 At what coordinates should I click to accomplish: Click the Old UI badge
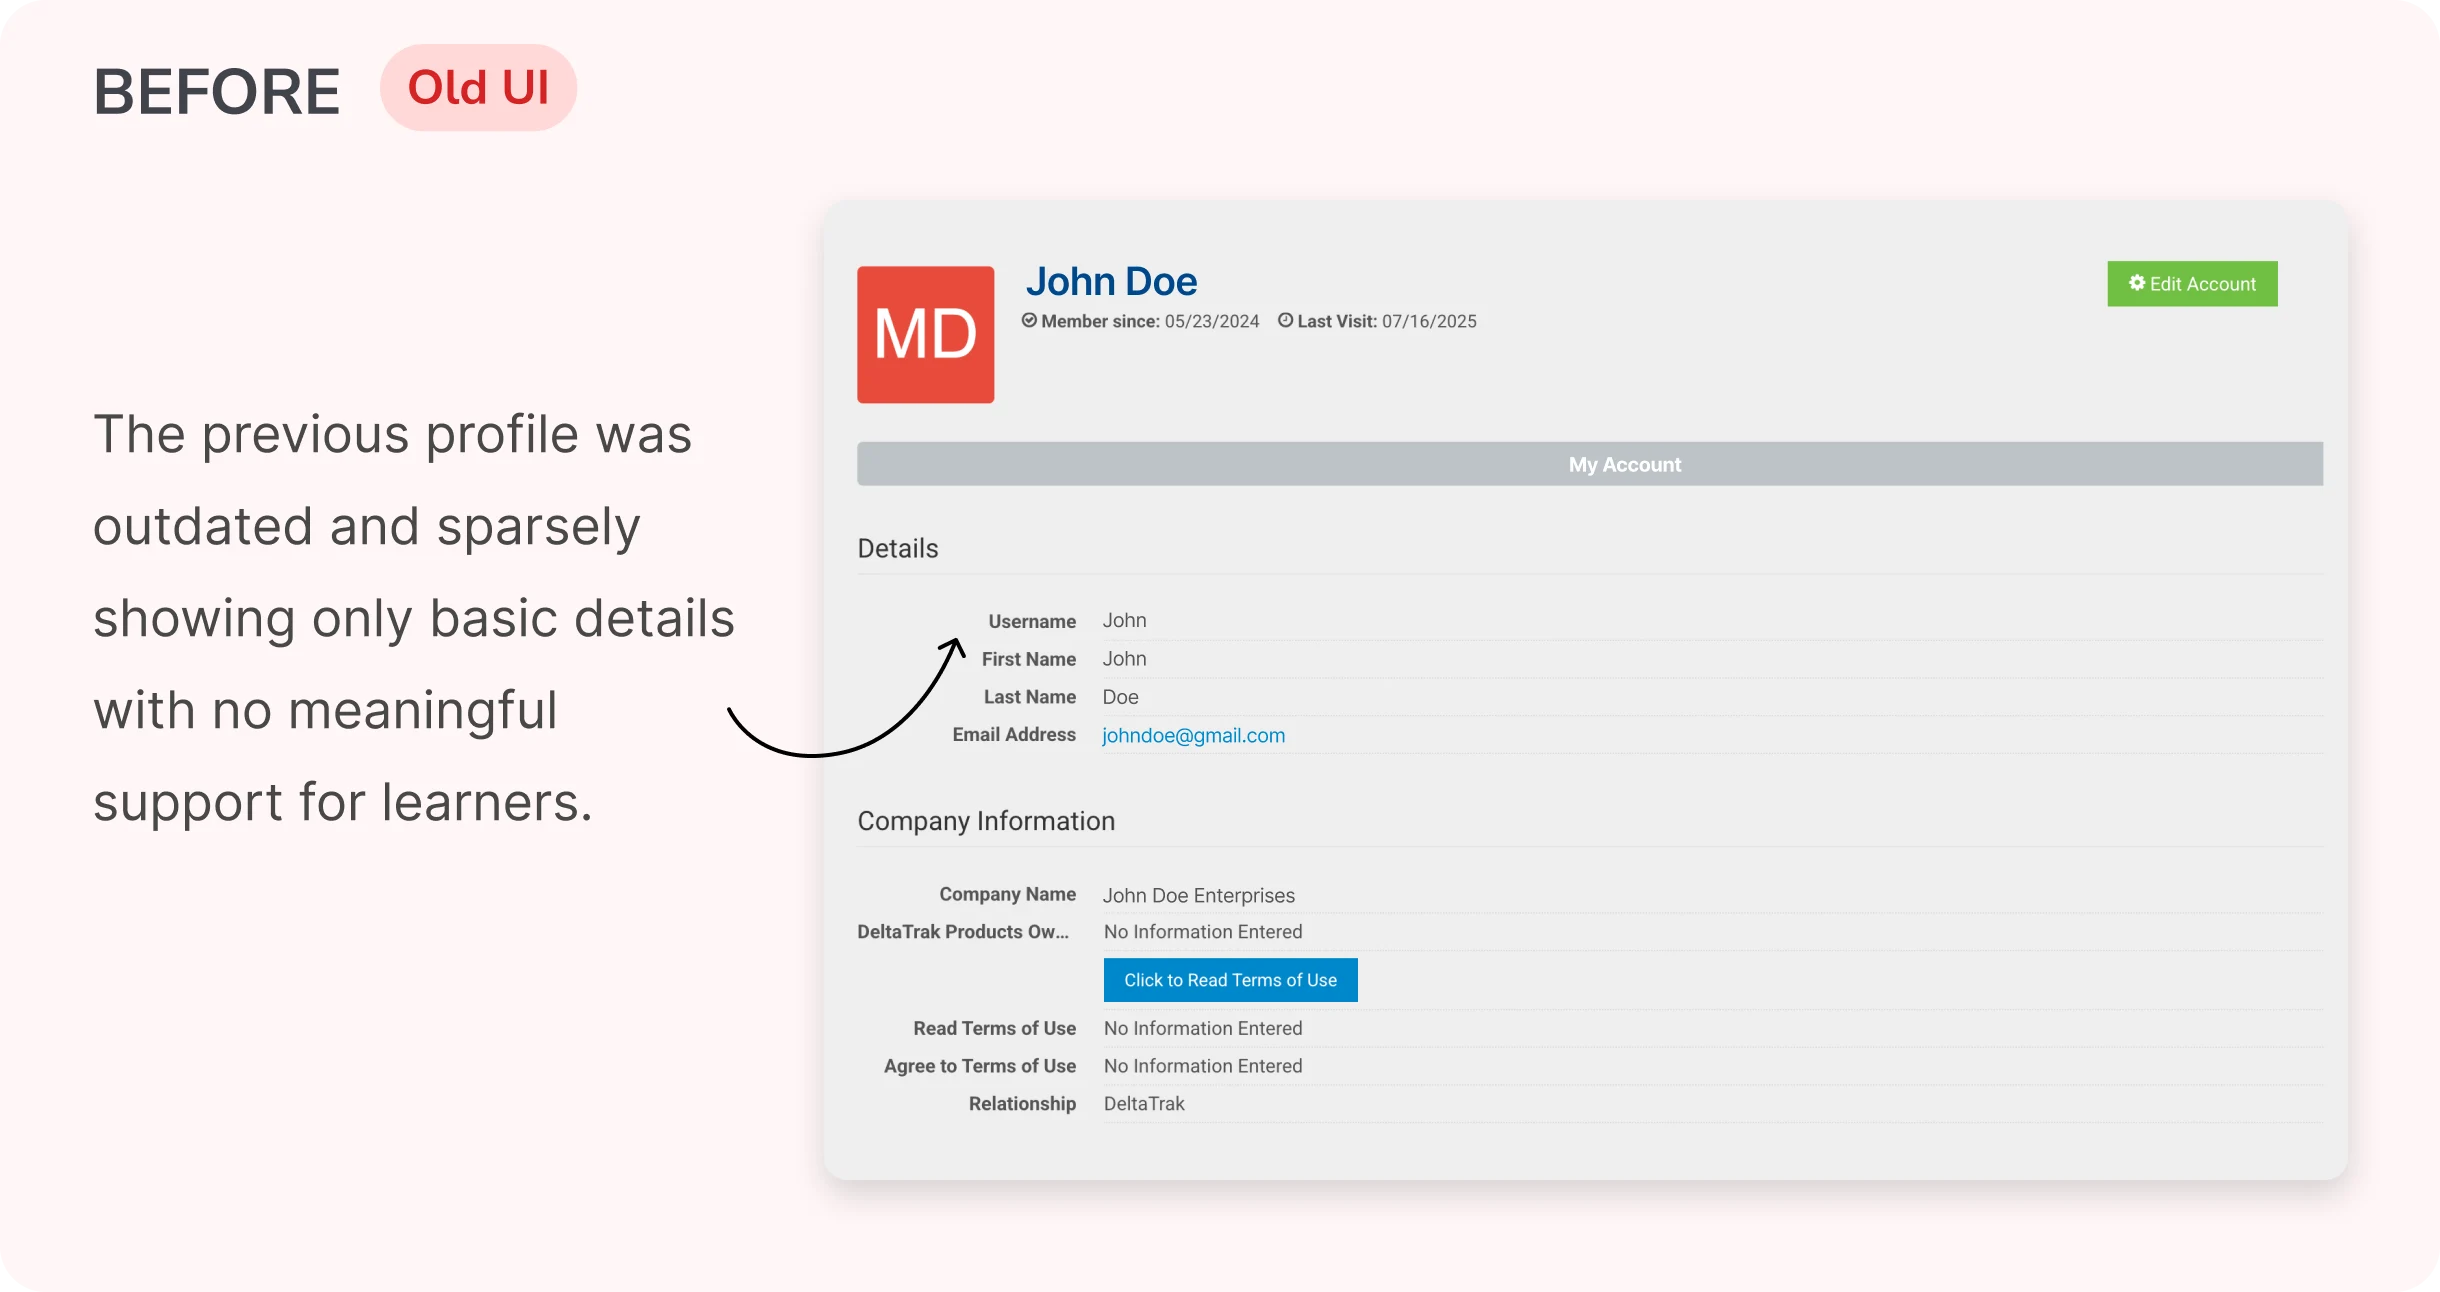[x=478, y=88]
